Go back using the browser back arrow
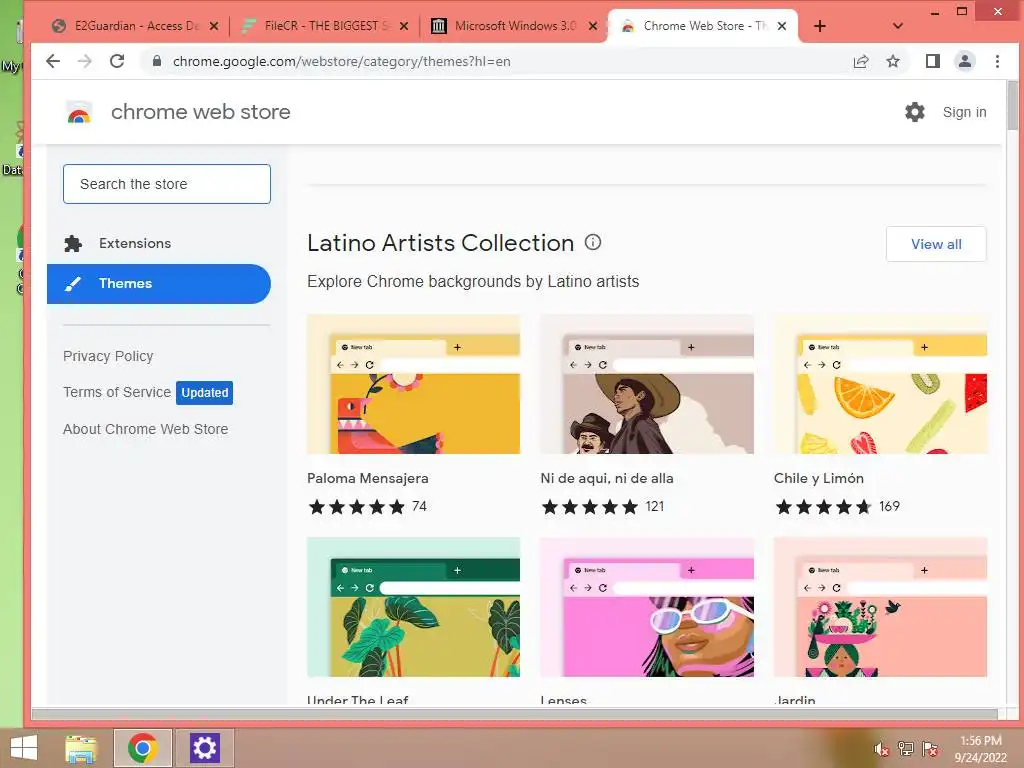Image resolution: width=1024 pixels, height=768 pixels. (53, 61)
